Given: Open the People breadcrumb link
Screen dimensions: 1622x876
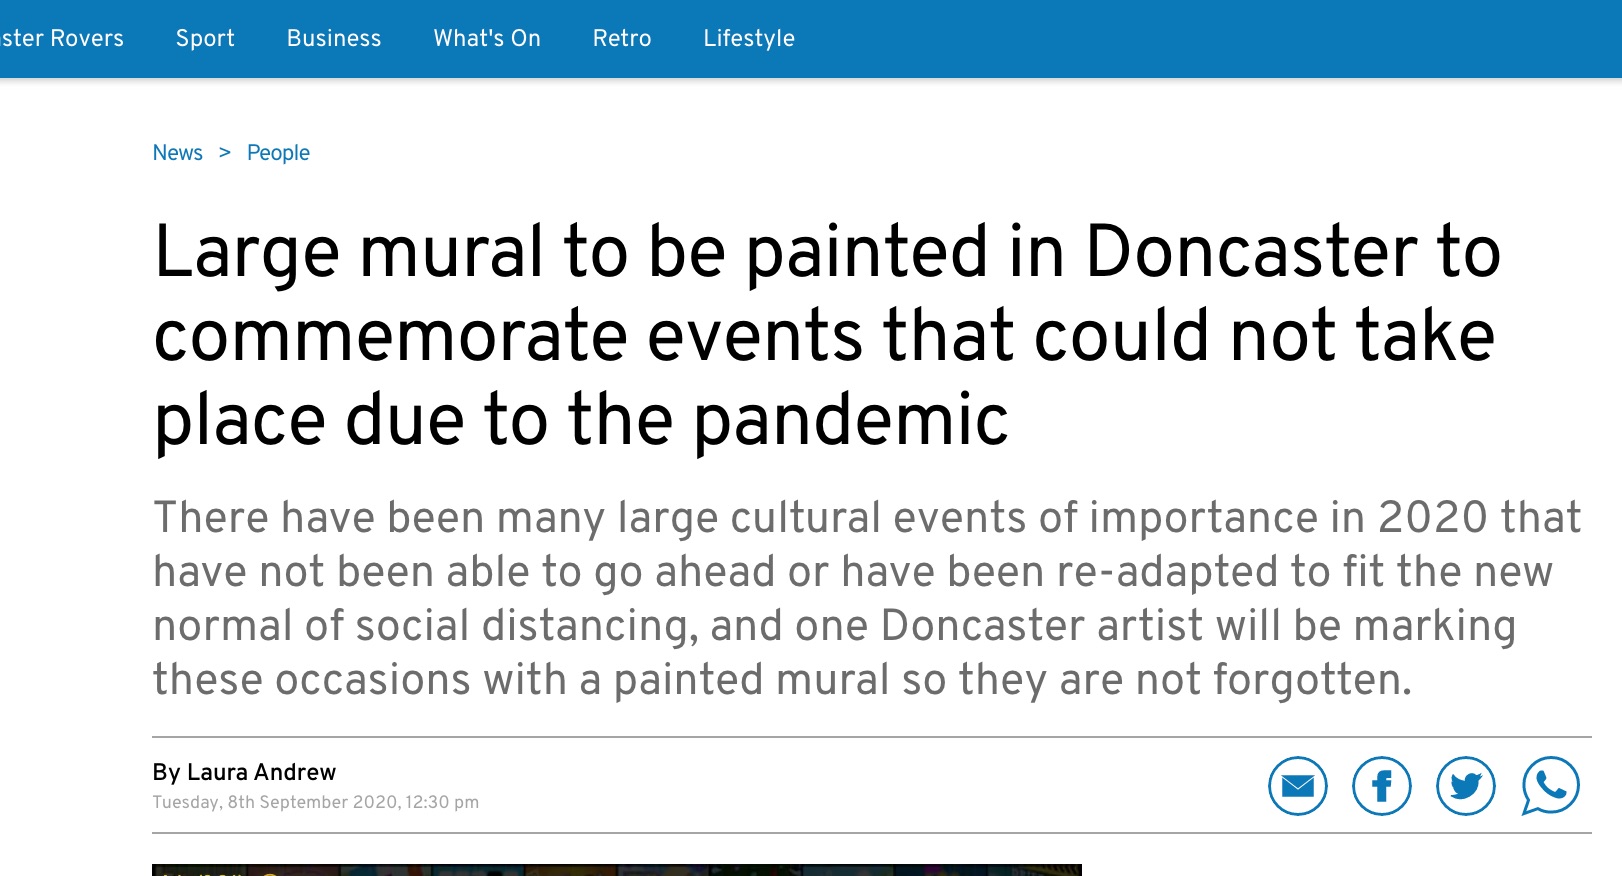Looking at the screenshot, I should (x=278, y=153).
